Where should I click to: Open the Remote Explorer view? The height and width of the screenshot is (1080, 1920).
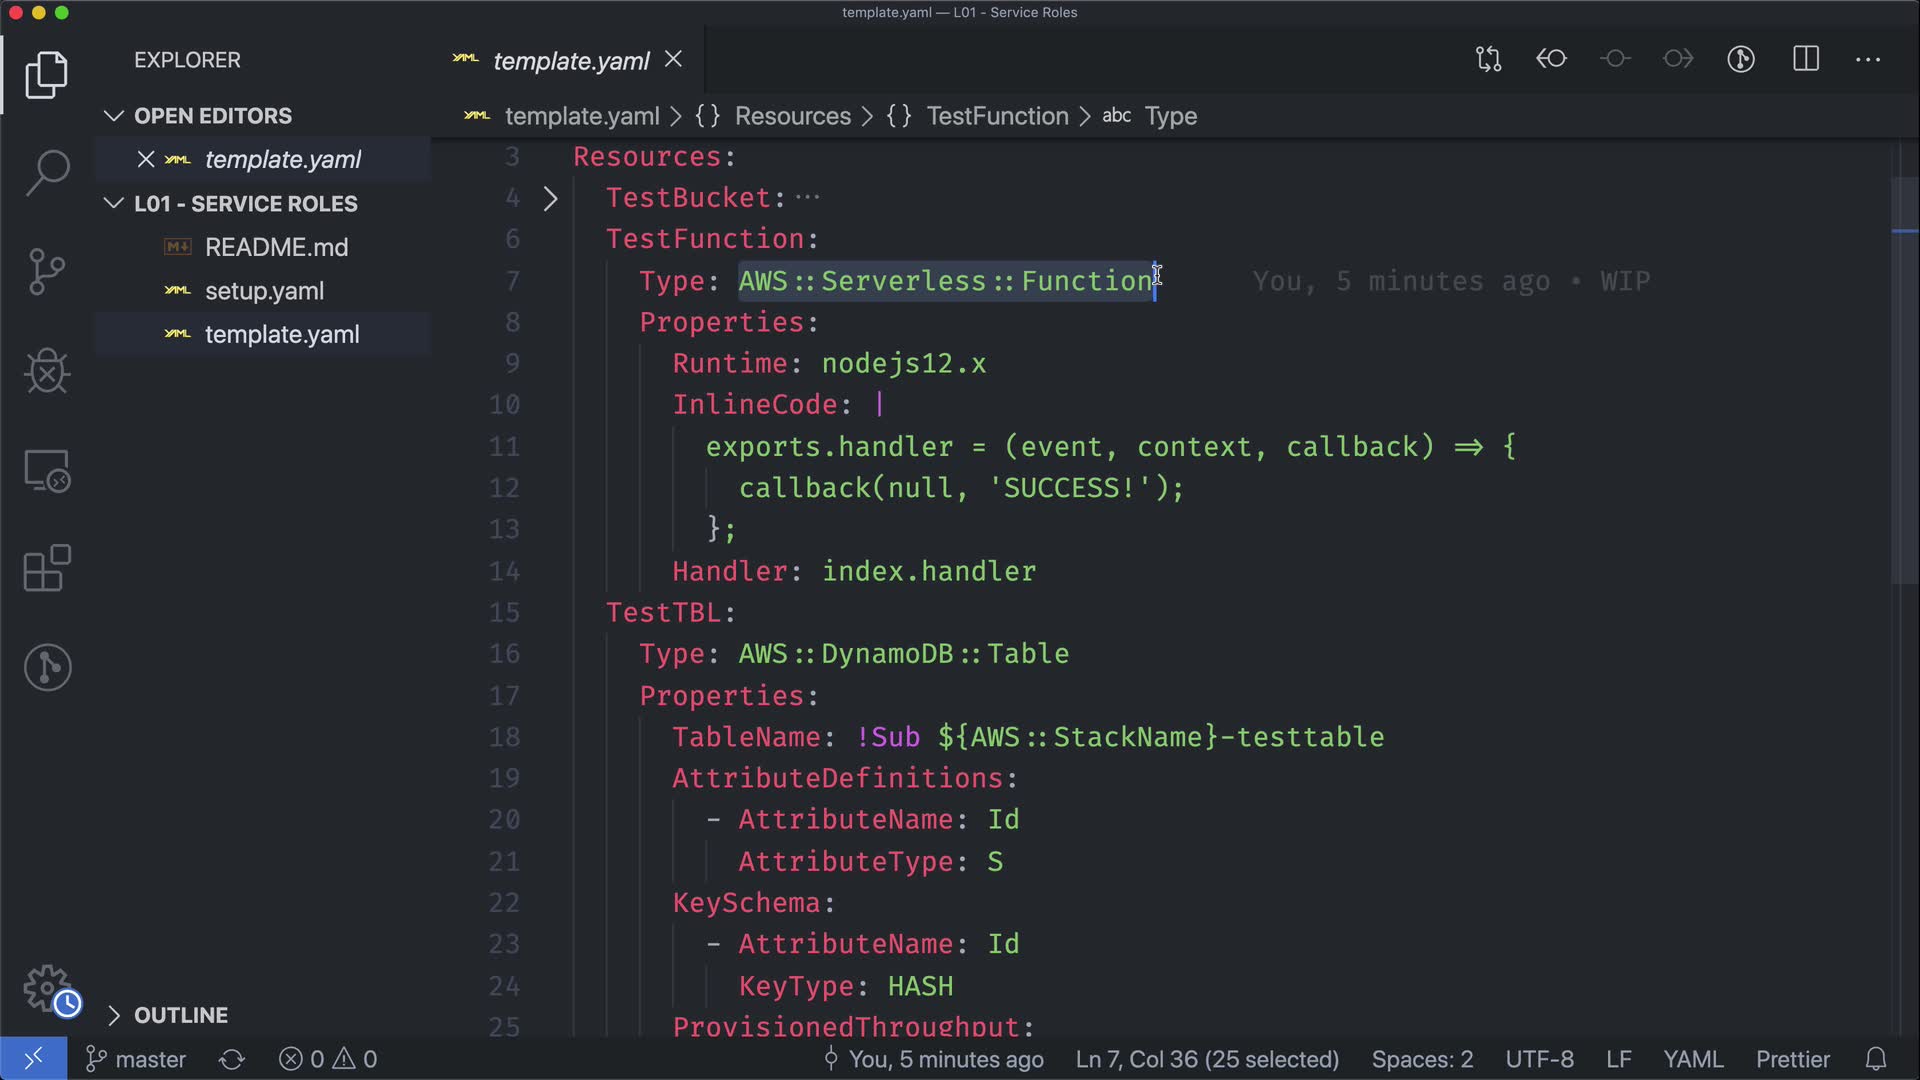click(47, 470)
